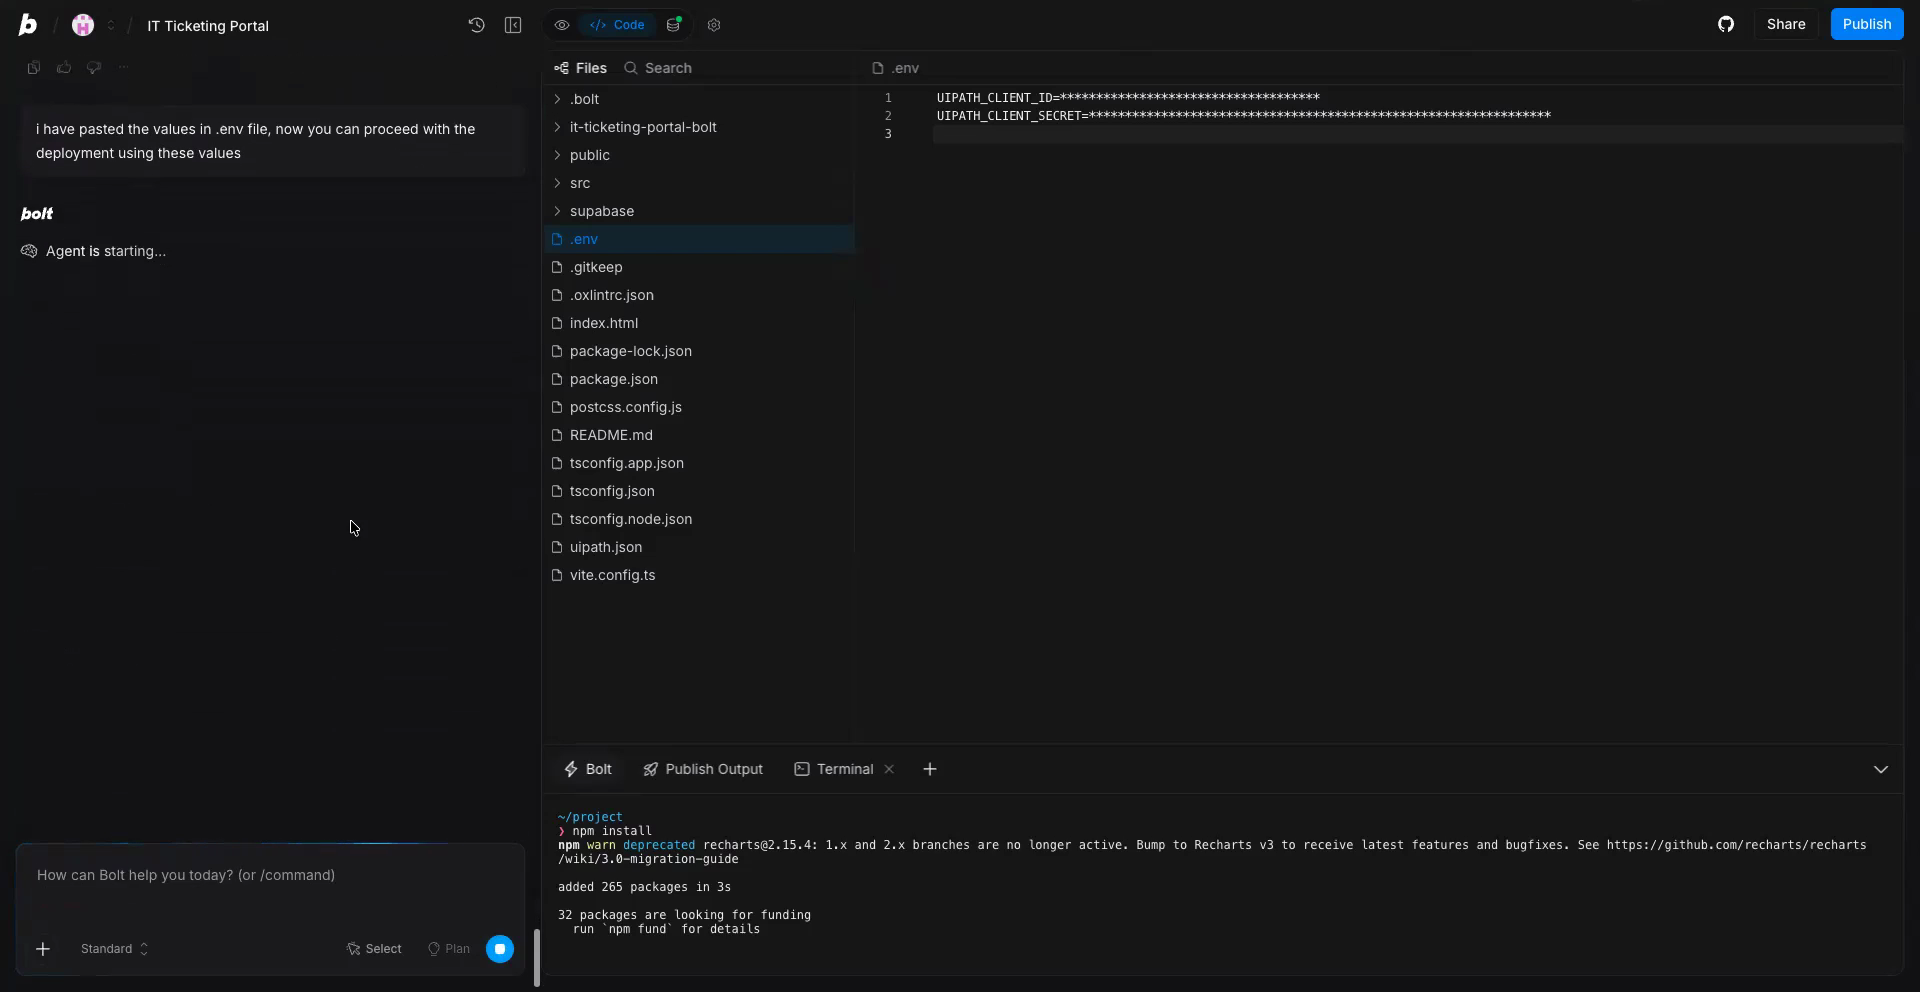The image size is (1920, 992).
Task: Switch to Preview eye view
Action: tap(562, 25)
